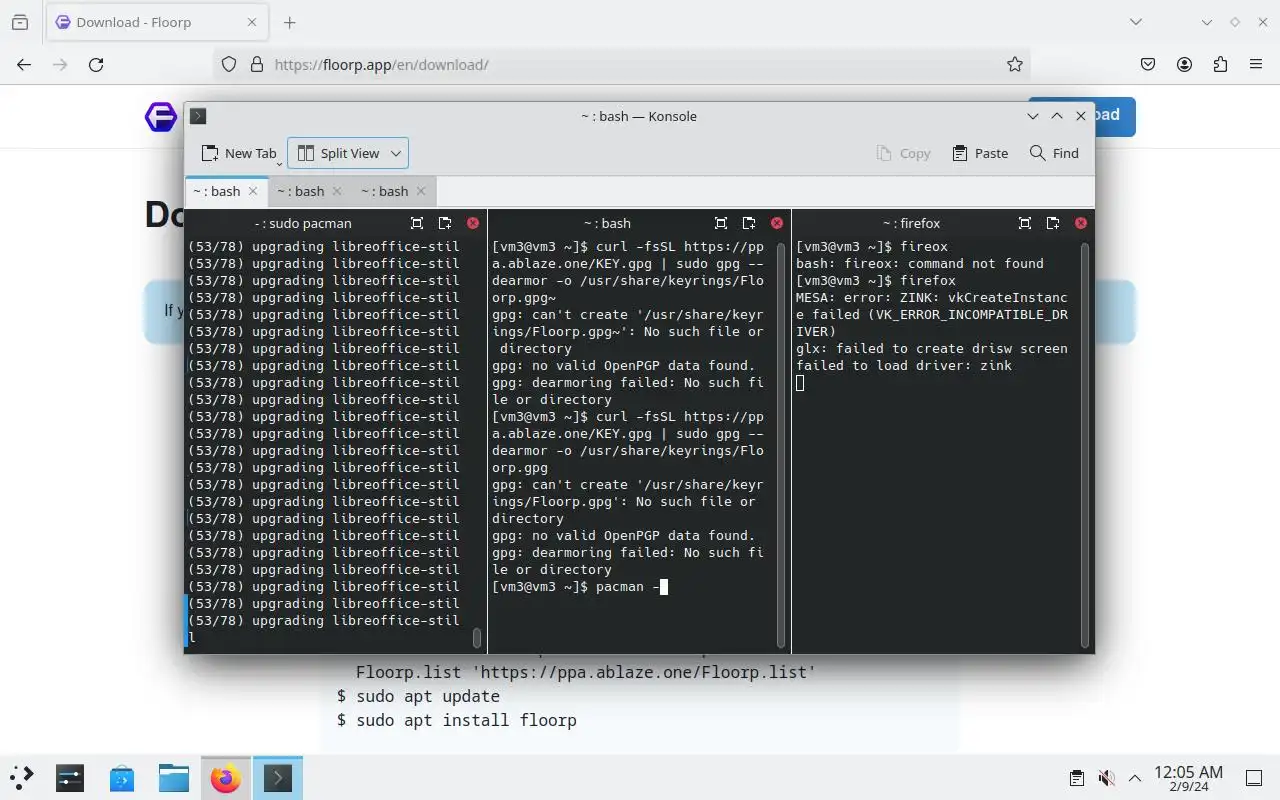1280x800 pixels.
Task: Close the third bash tab
Action: pyautogui.click(x=421, y=191)
